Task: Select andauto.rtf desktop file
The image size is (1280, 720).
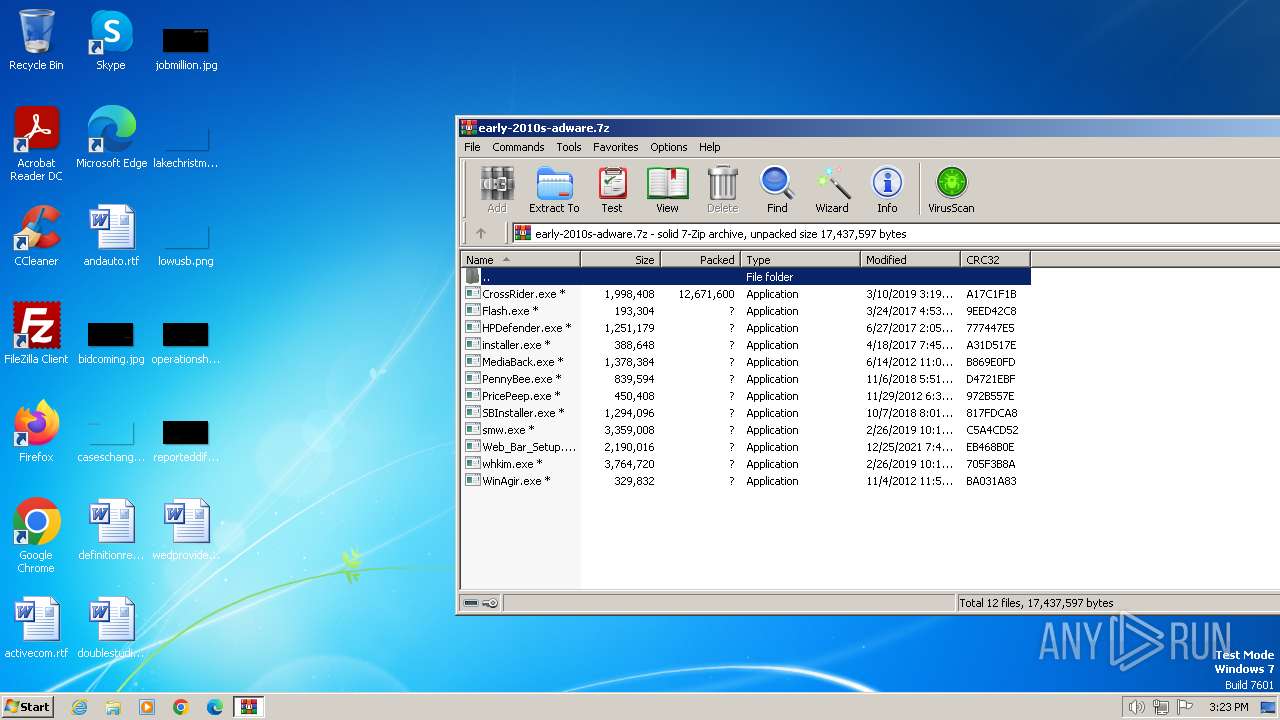Action: (x=111, y=235)
